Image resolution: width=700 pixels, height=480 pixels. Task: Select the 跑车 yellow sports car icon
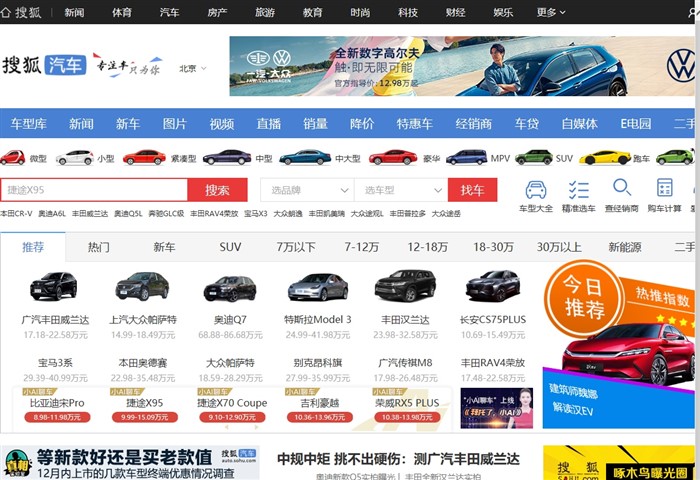tap(605, 158)
